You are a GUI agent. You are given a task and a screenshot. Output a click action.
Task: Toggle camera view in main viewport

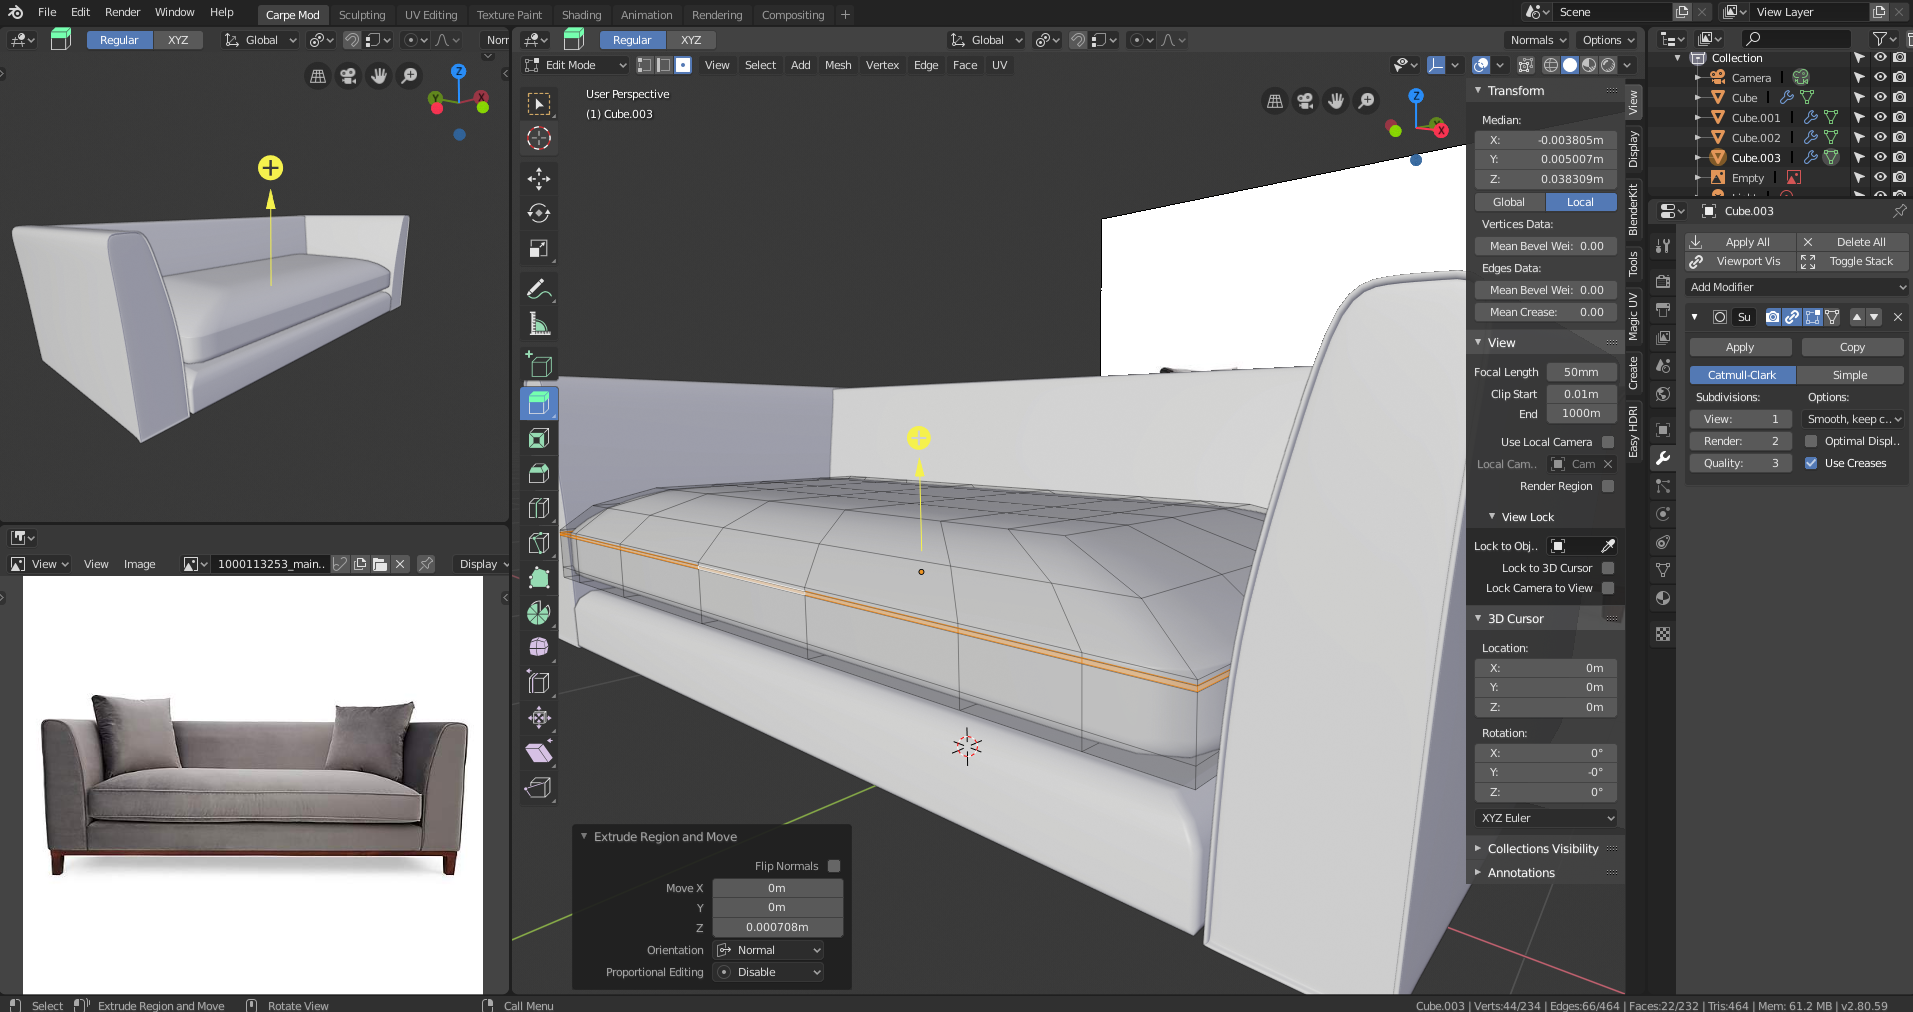pos(1305,101)
